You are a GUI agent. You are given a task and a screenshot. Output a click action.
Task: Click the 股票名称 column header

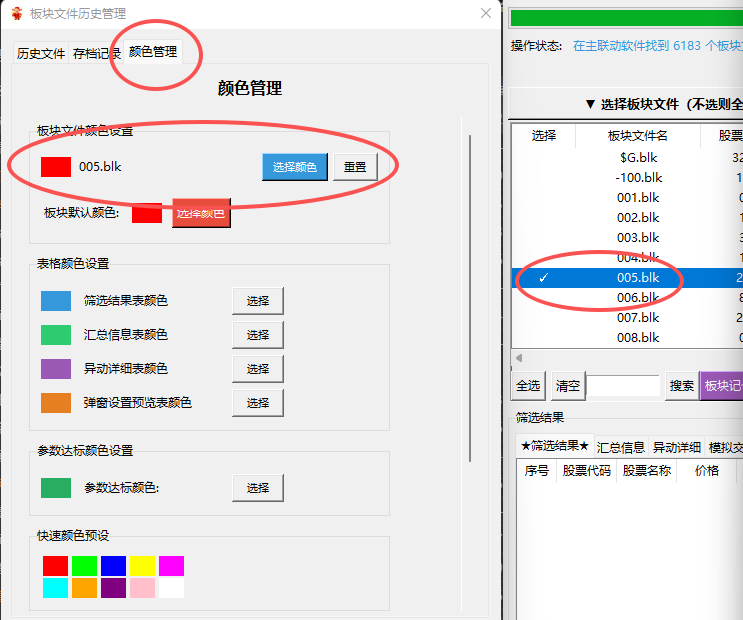coord(647,471)
